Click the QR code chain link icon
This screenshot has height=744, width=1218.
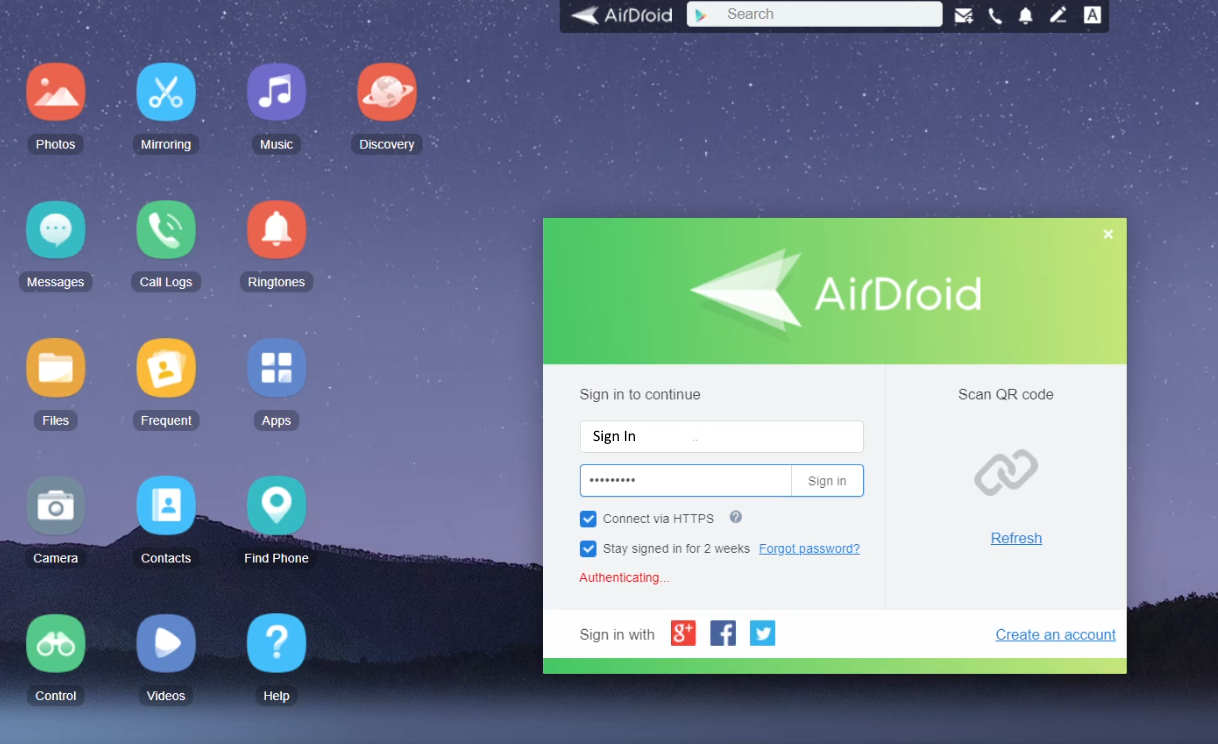point(1006,472)
